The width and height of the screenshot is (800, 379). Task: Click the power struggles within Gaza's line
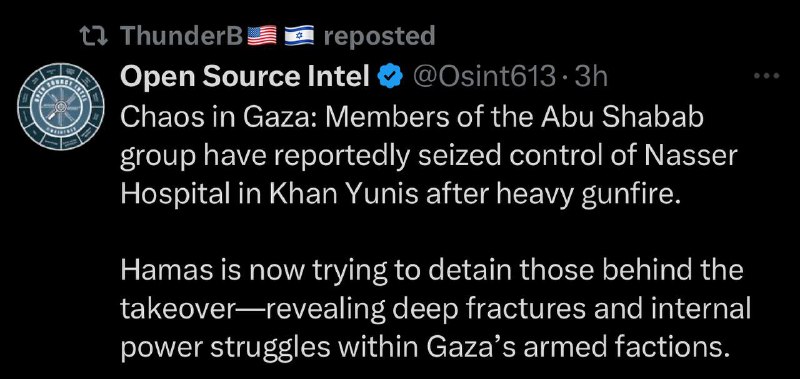422,348
